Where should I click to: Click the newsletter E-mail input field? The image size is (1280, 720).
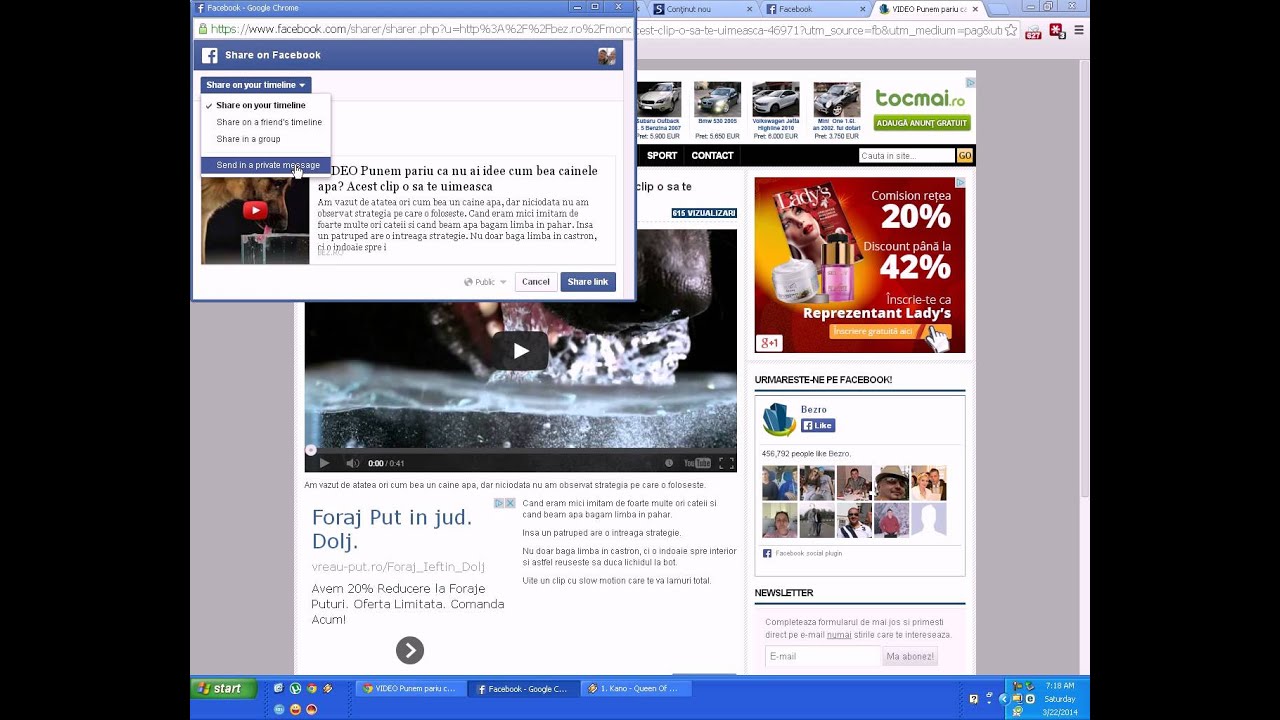pos(822,656)
